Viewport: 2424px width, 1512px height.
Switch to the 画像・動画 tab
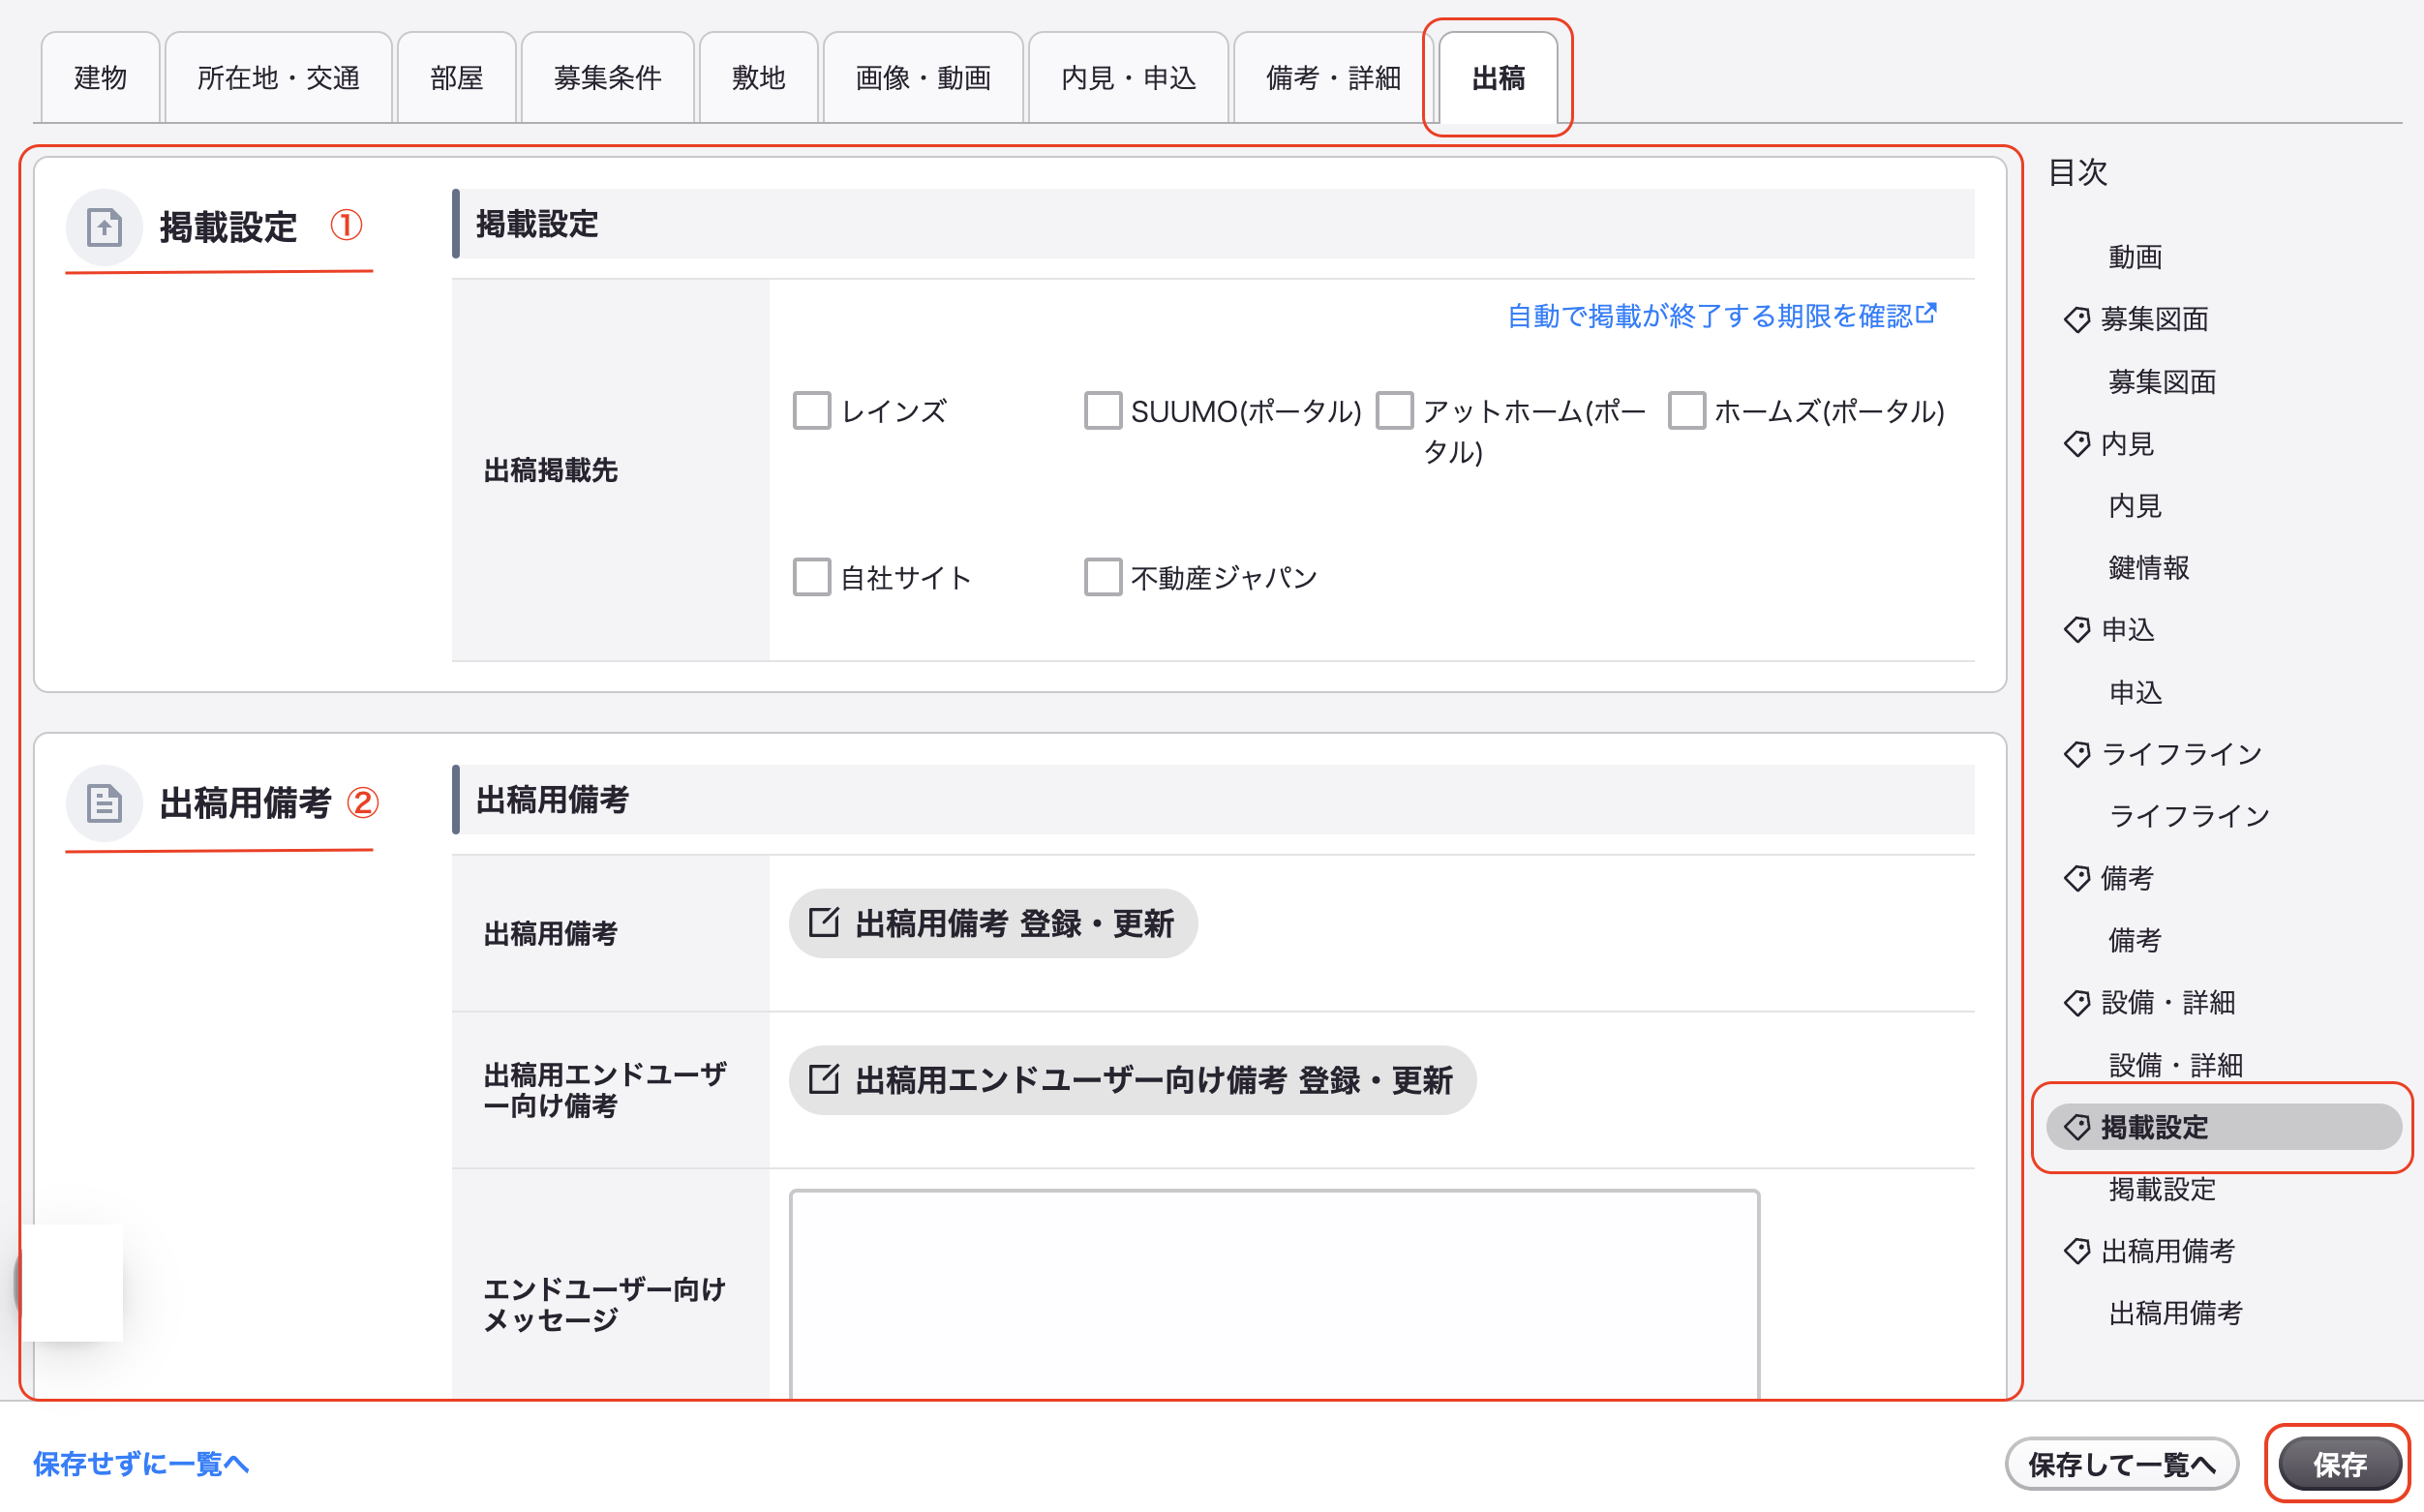923,77
